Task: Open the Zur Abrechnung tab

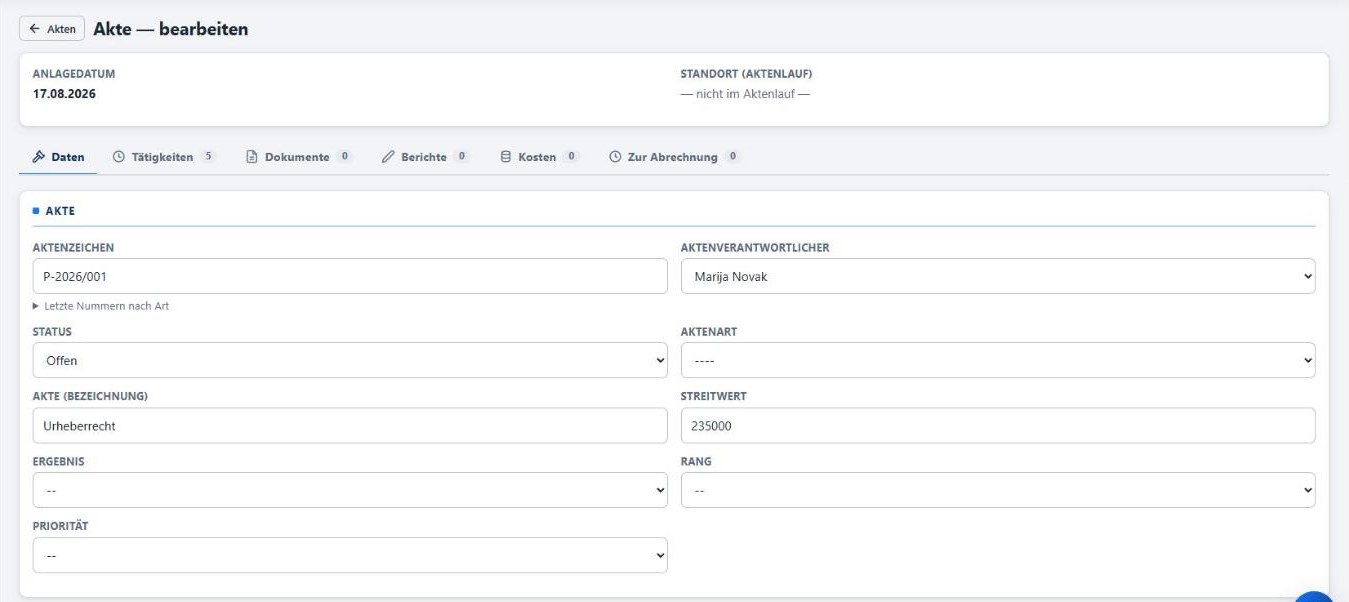Action: [674, 157]
